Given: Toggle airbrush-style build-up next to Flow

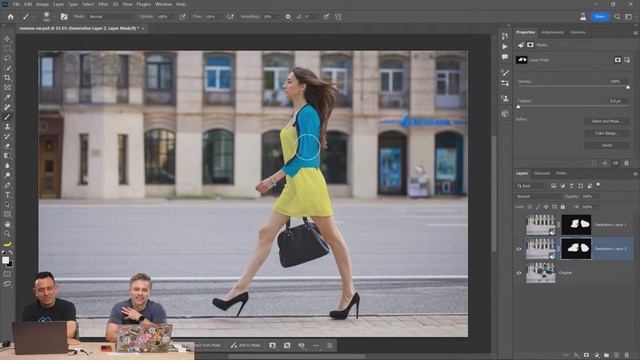Looking at the screenshot, I should coord(230,17).
